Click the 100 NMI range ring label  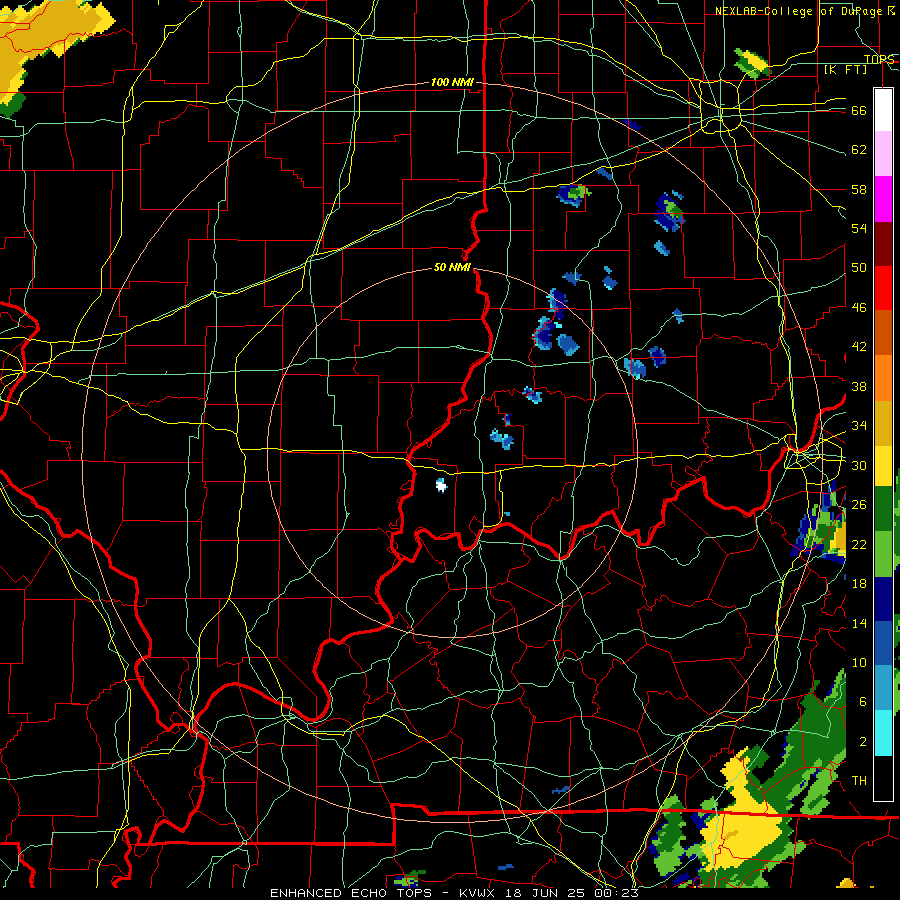tap(452, 83)
